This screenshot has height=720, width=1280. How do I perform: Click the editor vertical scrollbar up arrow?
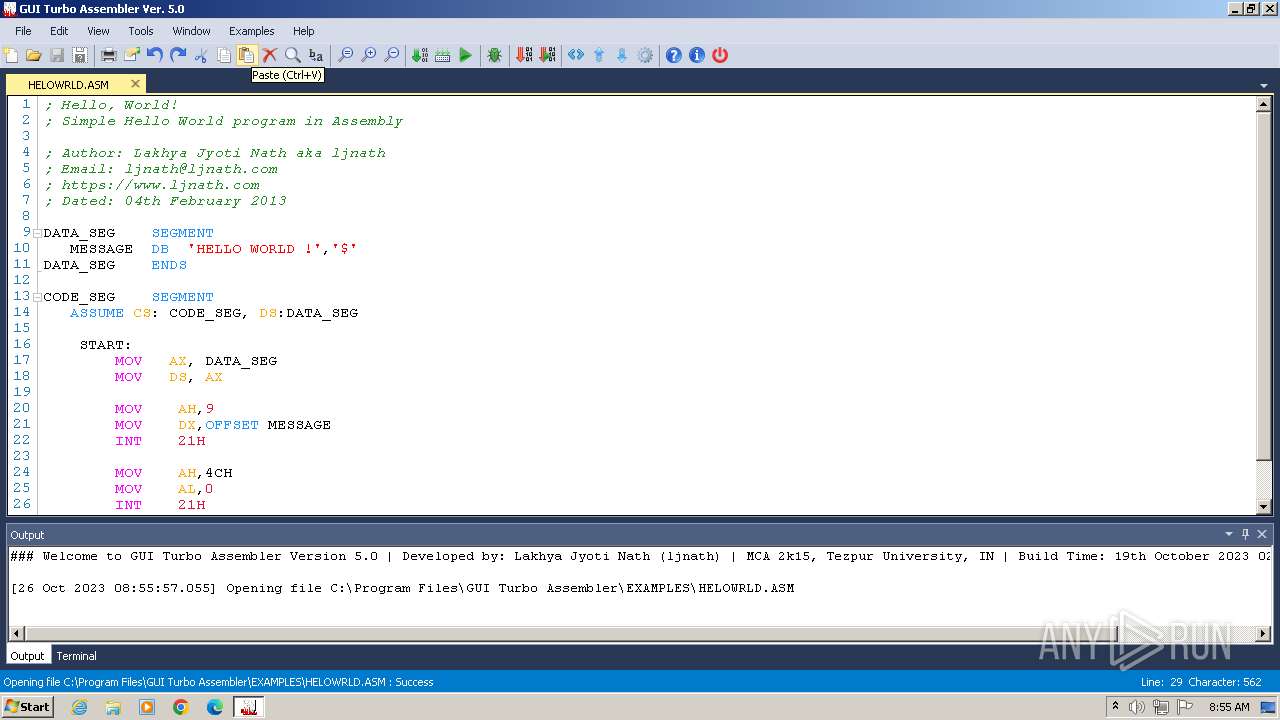click(1263, 104)
